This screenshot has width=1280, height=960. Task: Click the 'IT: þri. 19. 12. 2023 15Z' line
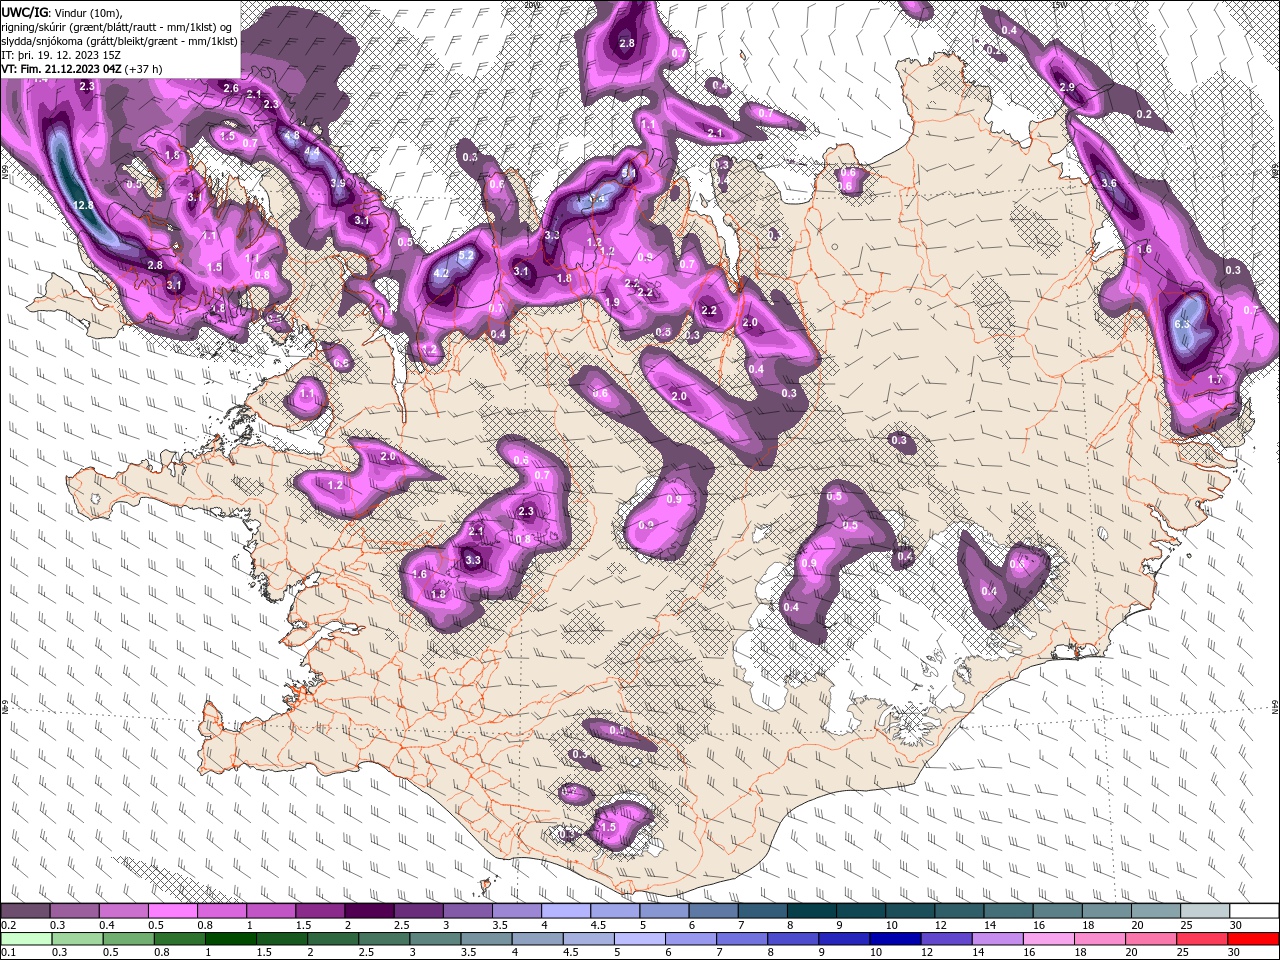coord(61,54)
